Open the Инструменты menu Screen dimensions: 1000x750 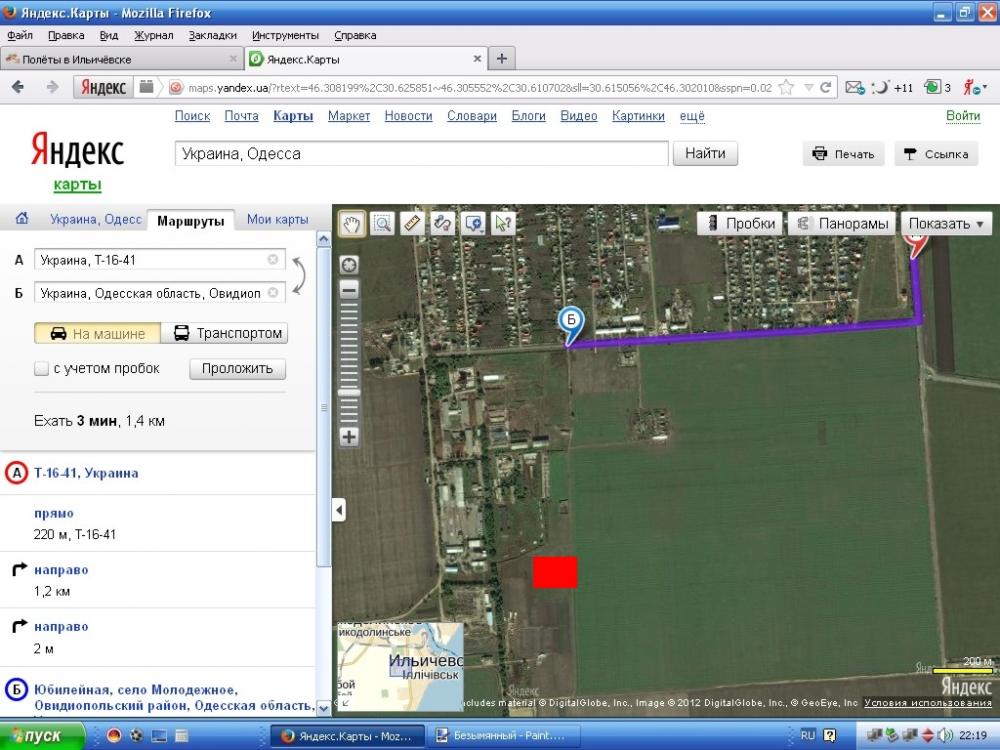(x=285, y=35)
